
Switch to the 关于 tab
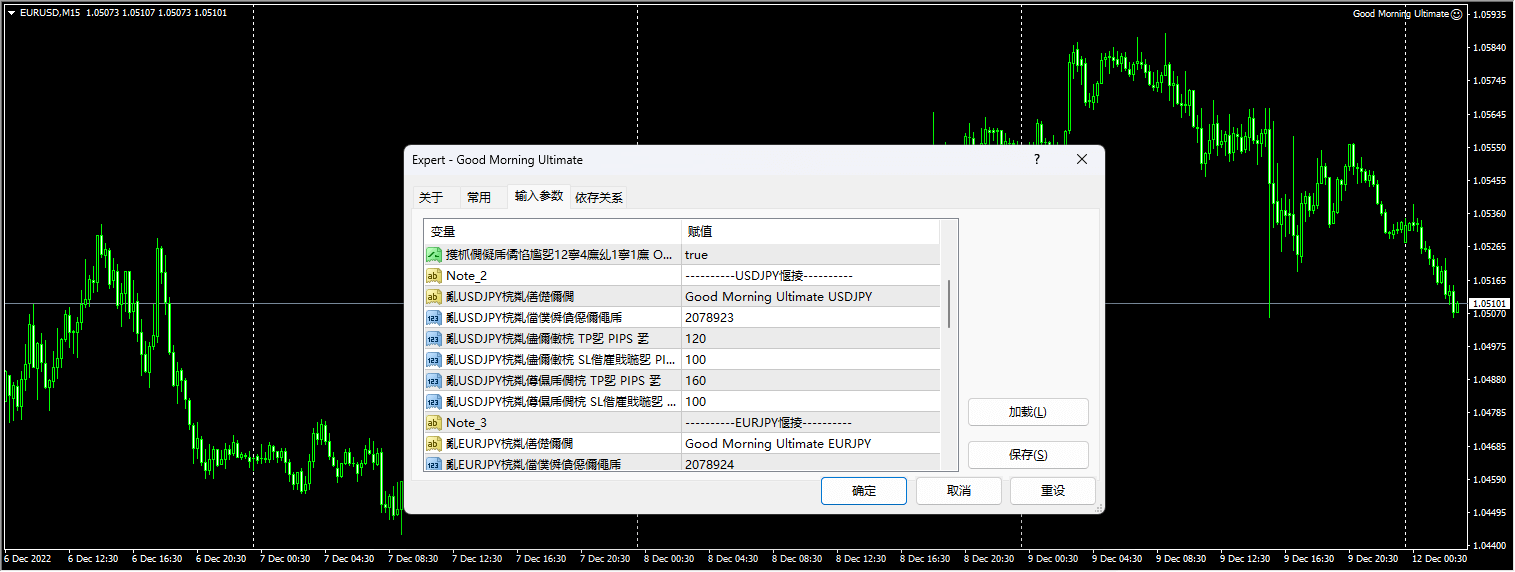[x=431, y=197]
